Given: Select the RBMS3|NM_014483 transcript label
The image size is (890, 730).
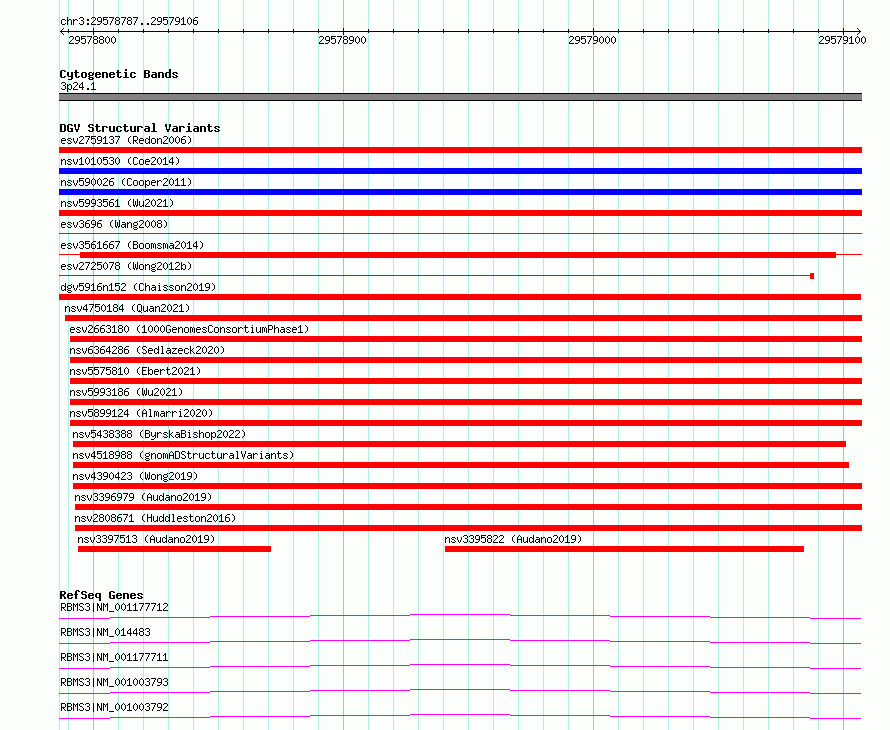Looking at the screenshot, I should [x=105, y=632].
